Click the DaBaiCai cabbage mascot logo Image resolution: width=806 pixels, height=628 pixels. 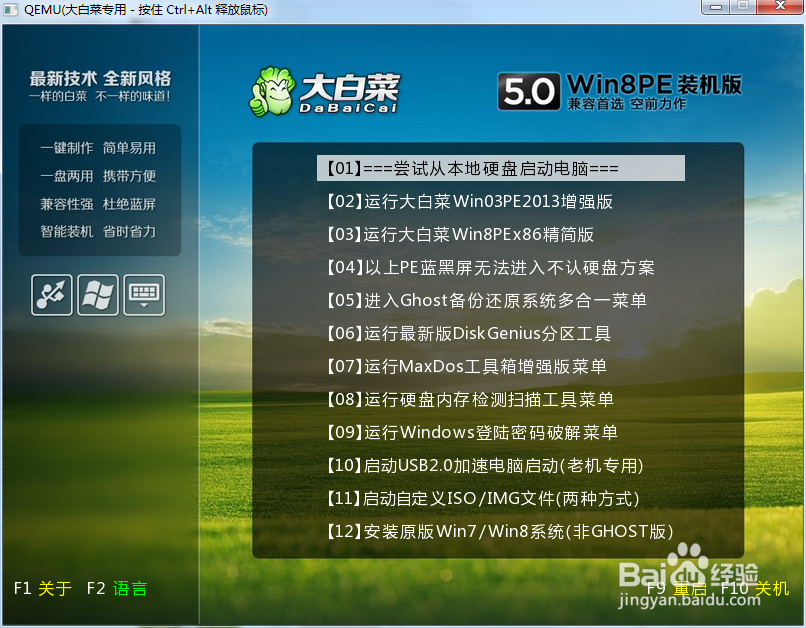coord(272,91)
